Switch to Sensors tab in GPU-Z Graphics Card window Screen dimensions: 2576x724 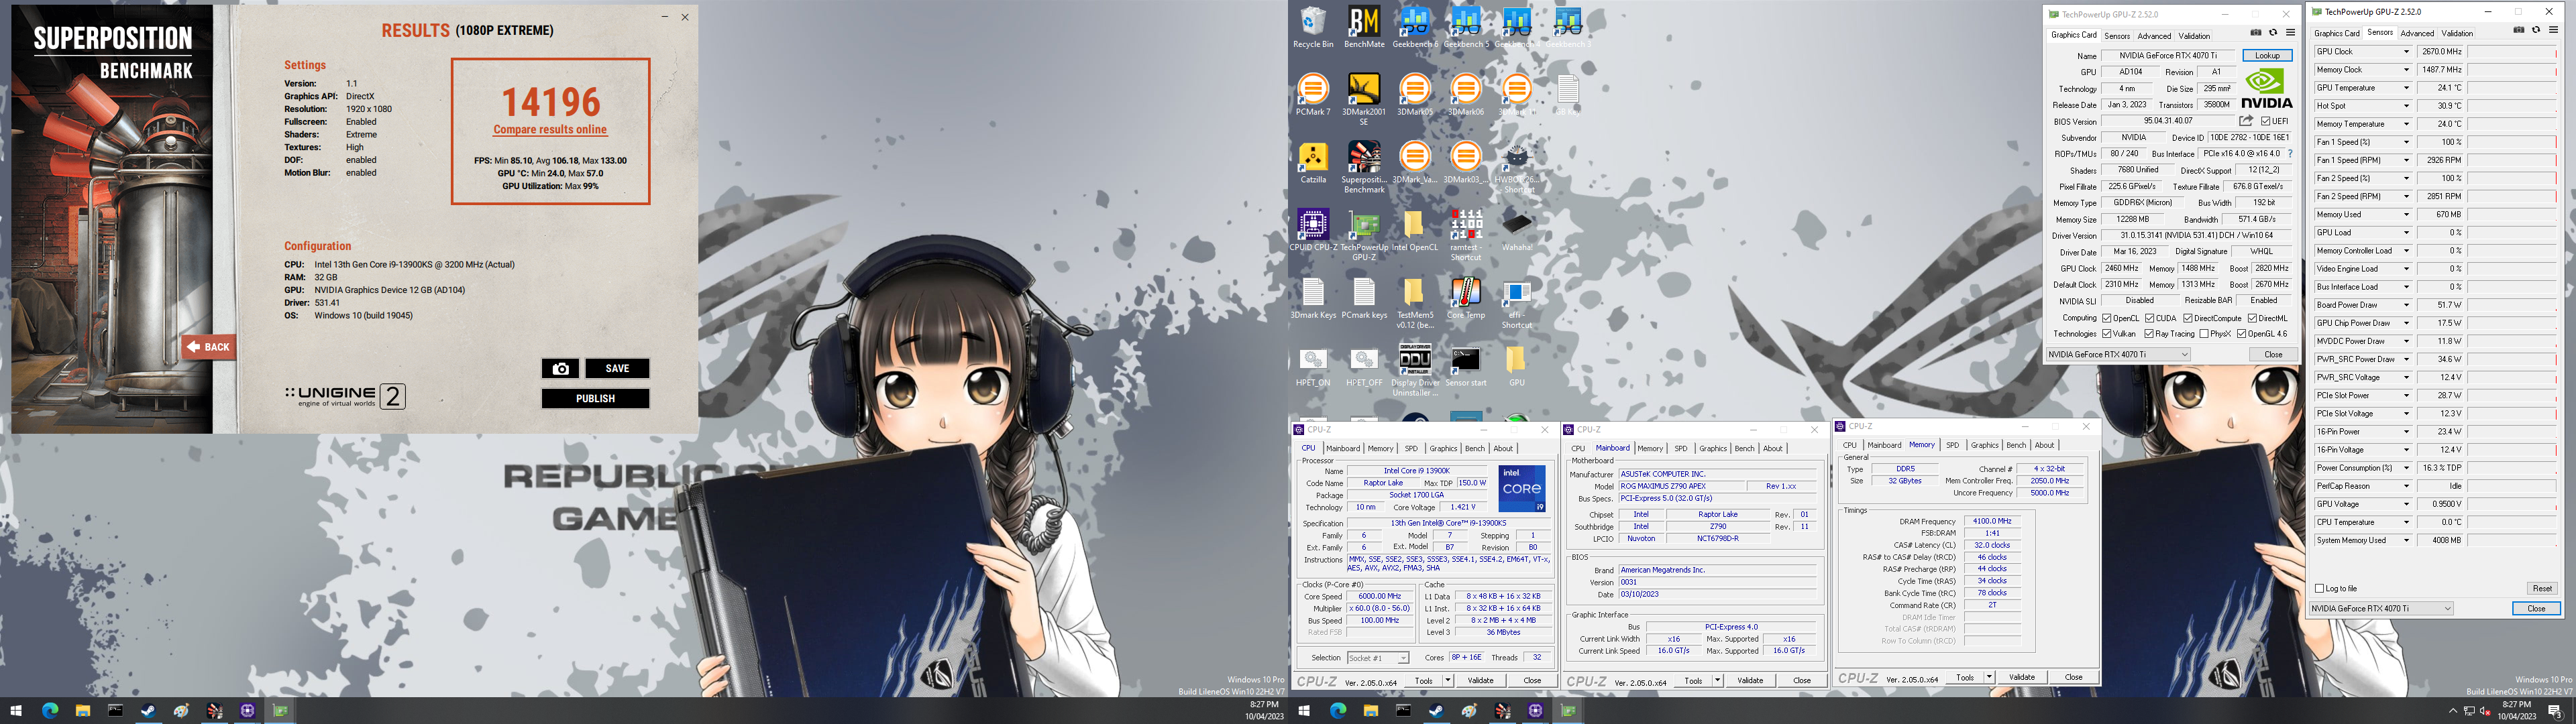point(2117,35)
